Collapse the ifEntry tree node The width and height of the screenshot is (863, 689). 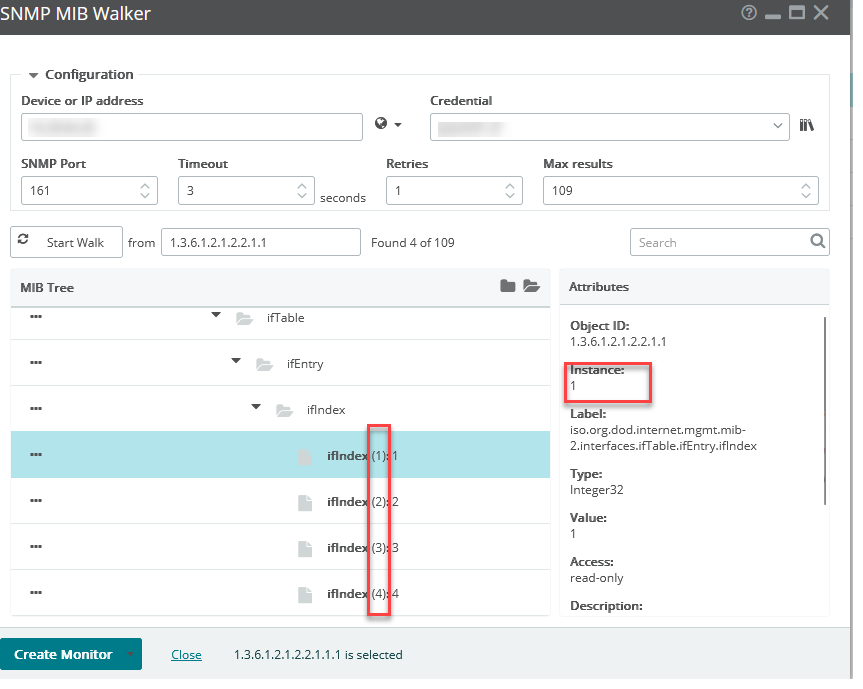(236, 362)
